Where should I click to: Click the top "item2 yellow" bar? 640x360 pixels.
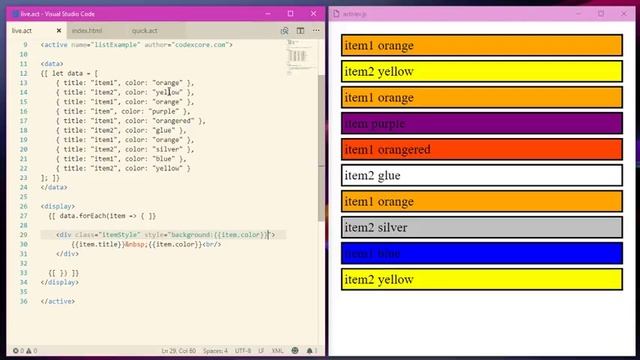click(482, 71)
